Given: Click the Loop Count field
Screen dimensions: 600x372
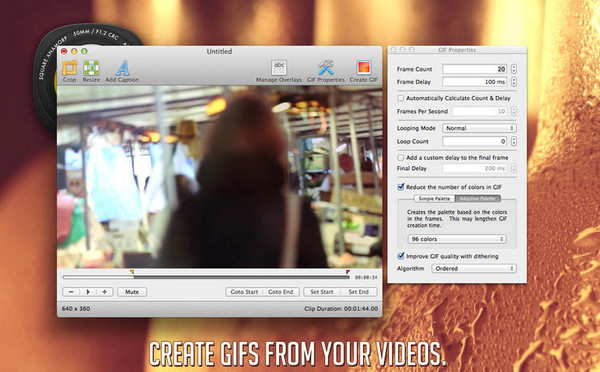Looking at the screenshot, I should (x=475, y=141).
